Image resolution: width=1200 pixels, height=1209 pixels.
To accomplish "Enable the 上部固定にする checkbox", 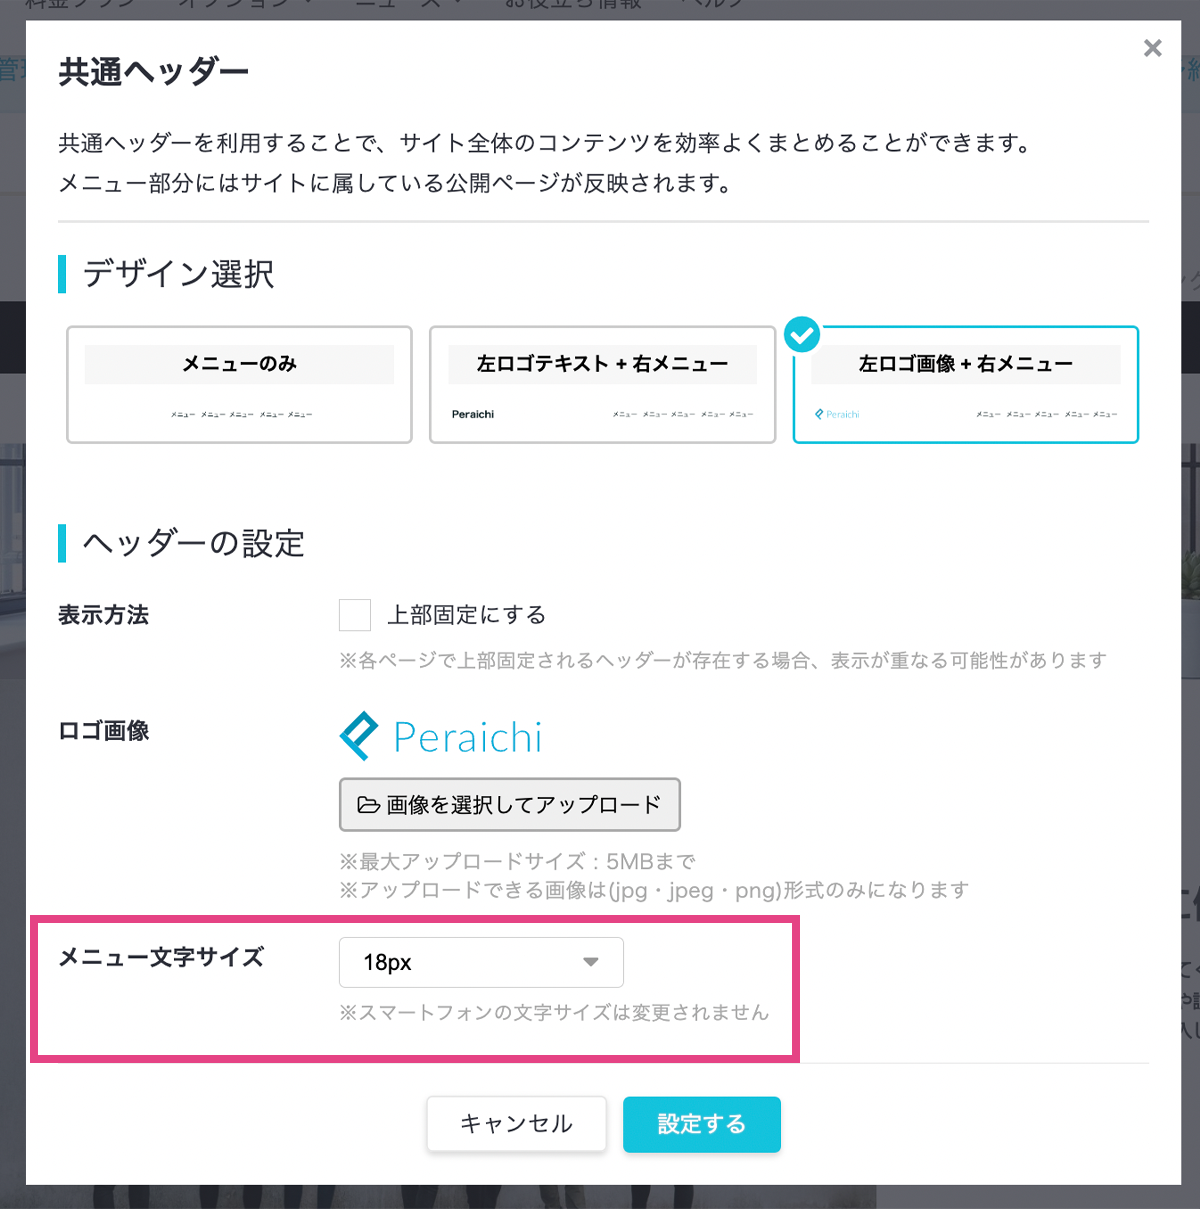I will (355, 615).
